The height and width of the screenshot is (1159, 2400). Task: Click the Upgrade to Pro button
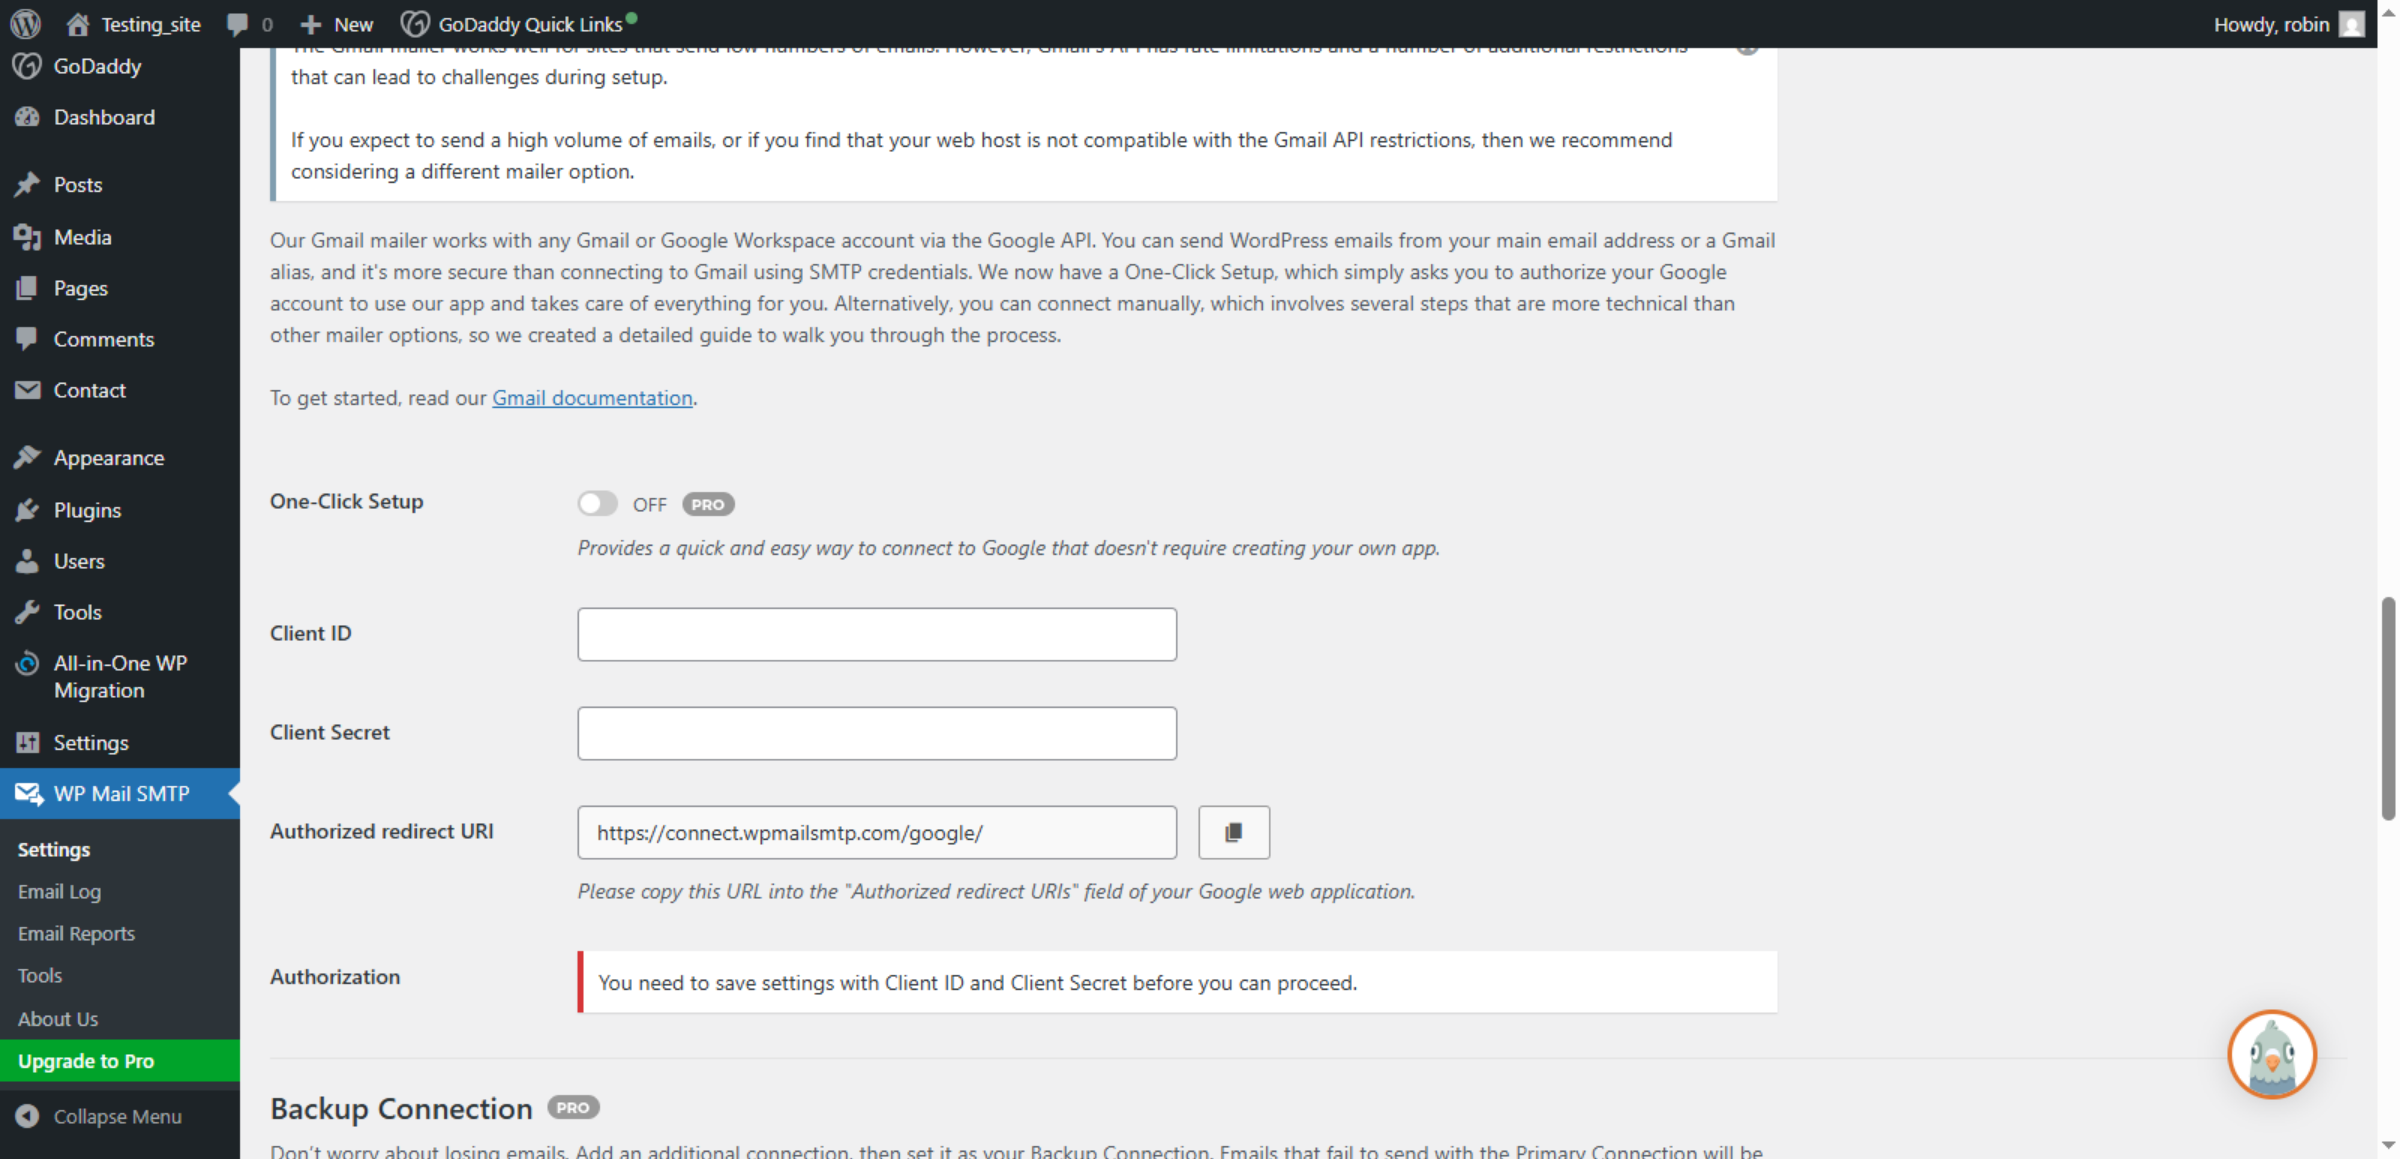tap(86, 1061)
